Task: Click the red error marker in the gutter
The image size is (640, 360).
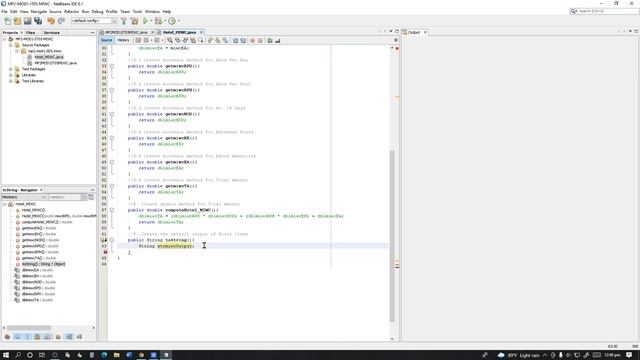Action: tap(105, 252)
